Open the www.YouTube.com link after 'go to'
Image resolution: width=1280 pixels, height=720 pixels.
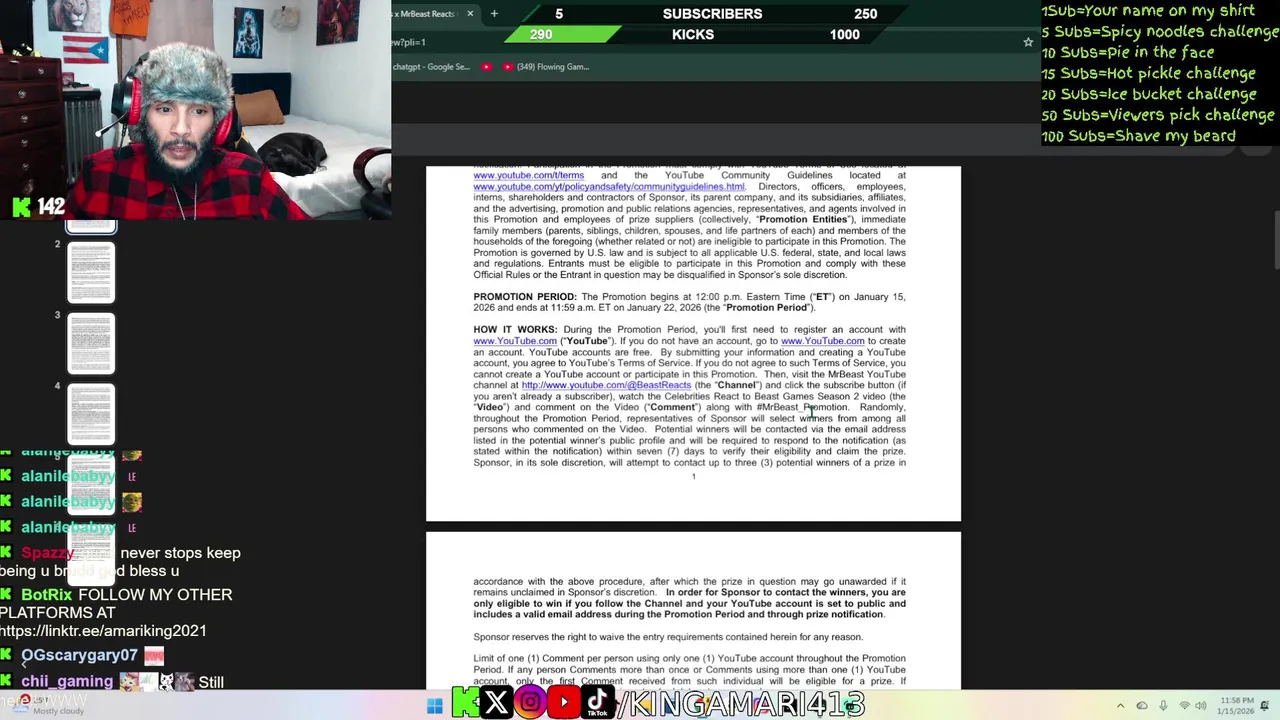(x=822, y=341)
